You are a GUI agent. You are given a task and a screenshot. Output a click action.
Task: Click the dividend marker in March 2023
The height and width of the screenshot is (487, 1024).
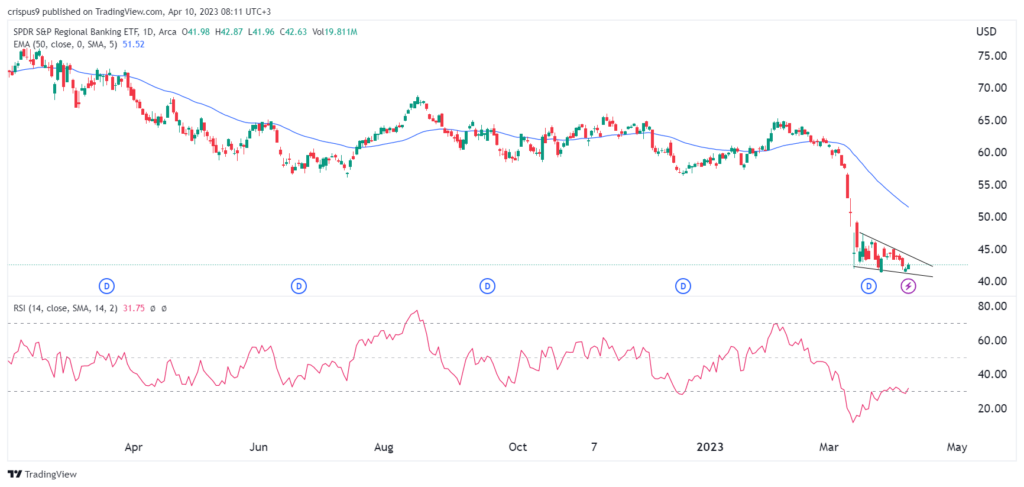click(x=869, y=285)
